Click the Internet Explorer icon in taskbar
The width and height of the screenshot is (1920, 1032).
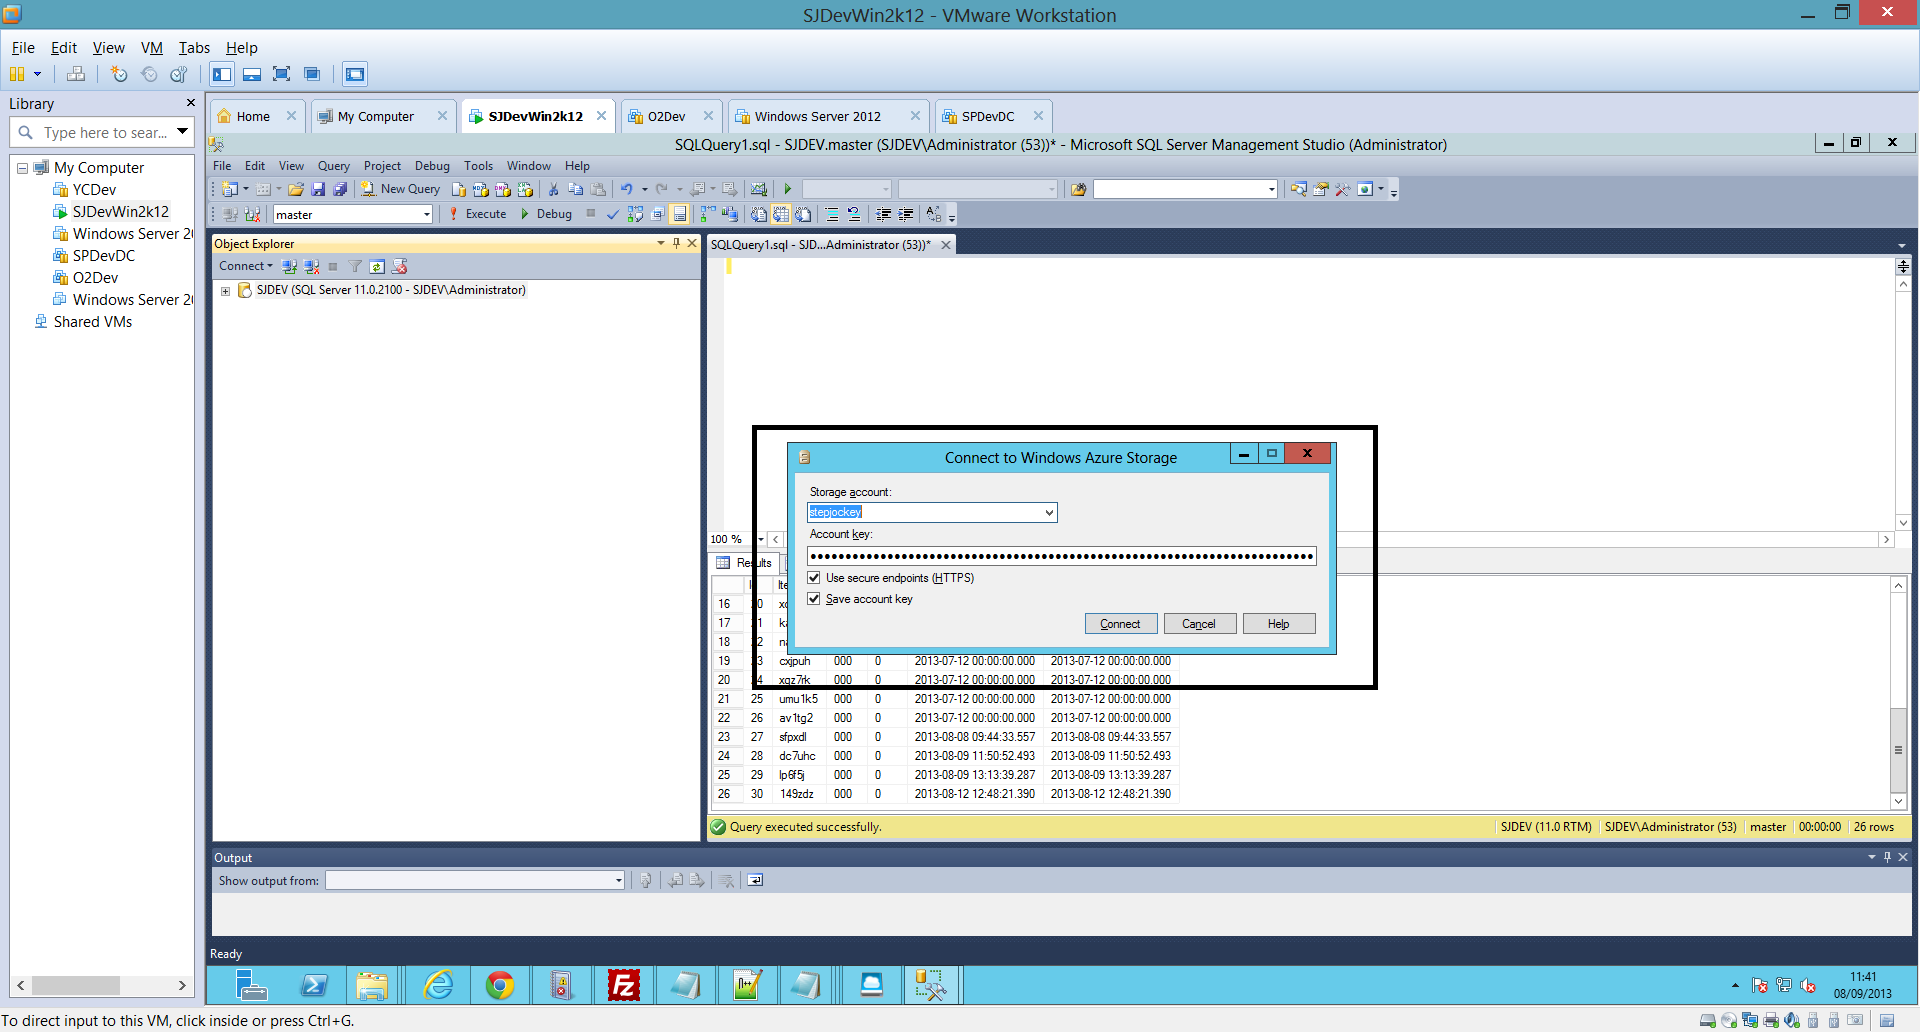point(438,986)
